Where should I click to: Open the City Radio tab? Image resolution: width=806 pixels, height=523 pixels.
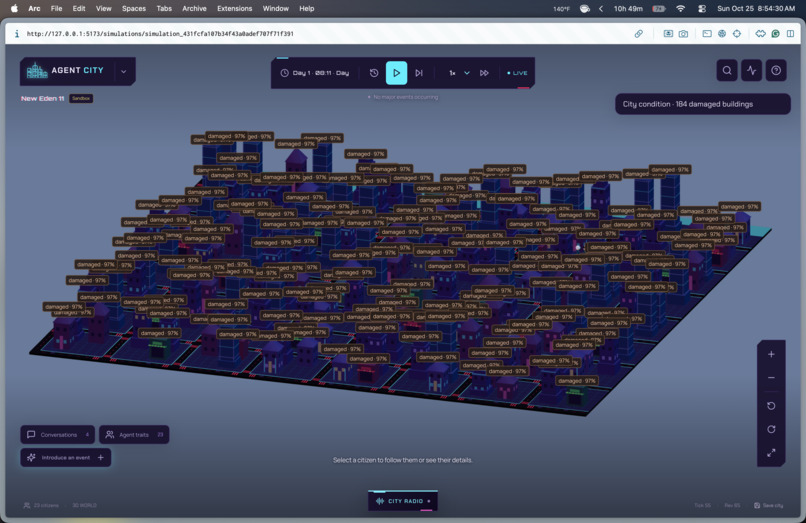click(x=403, y=501)
